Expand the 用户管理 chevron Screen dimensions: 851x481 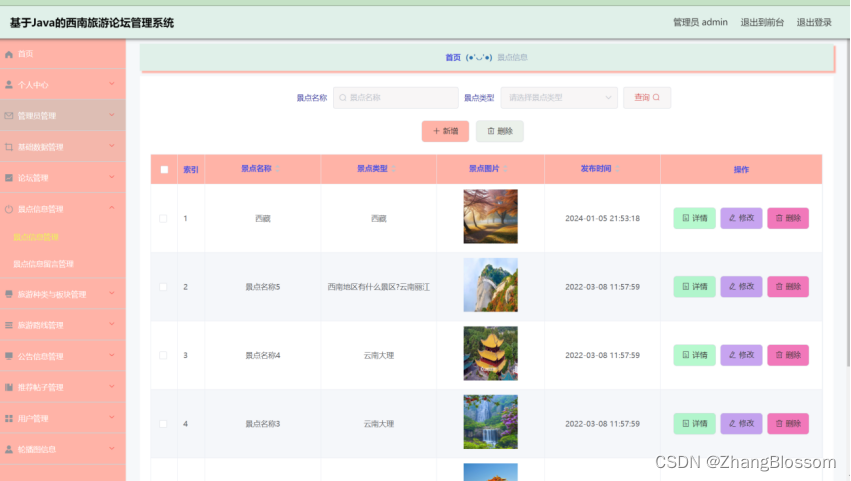112,417
